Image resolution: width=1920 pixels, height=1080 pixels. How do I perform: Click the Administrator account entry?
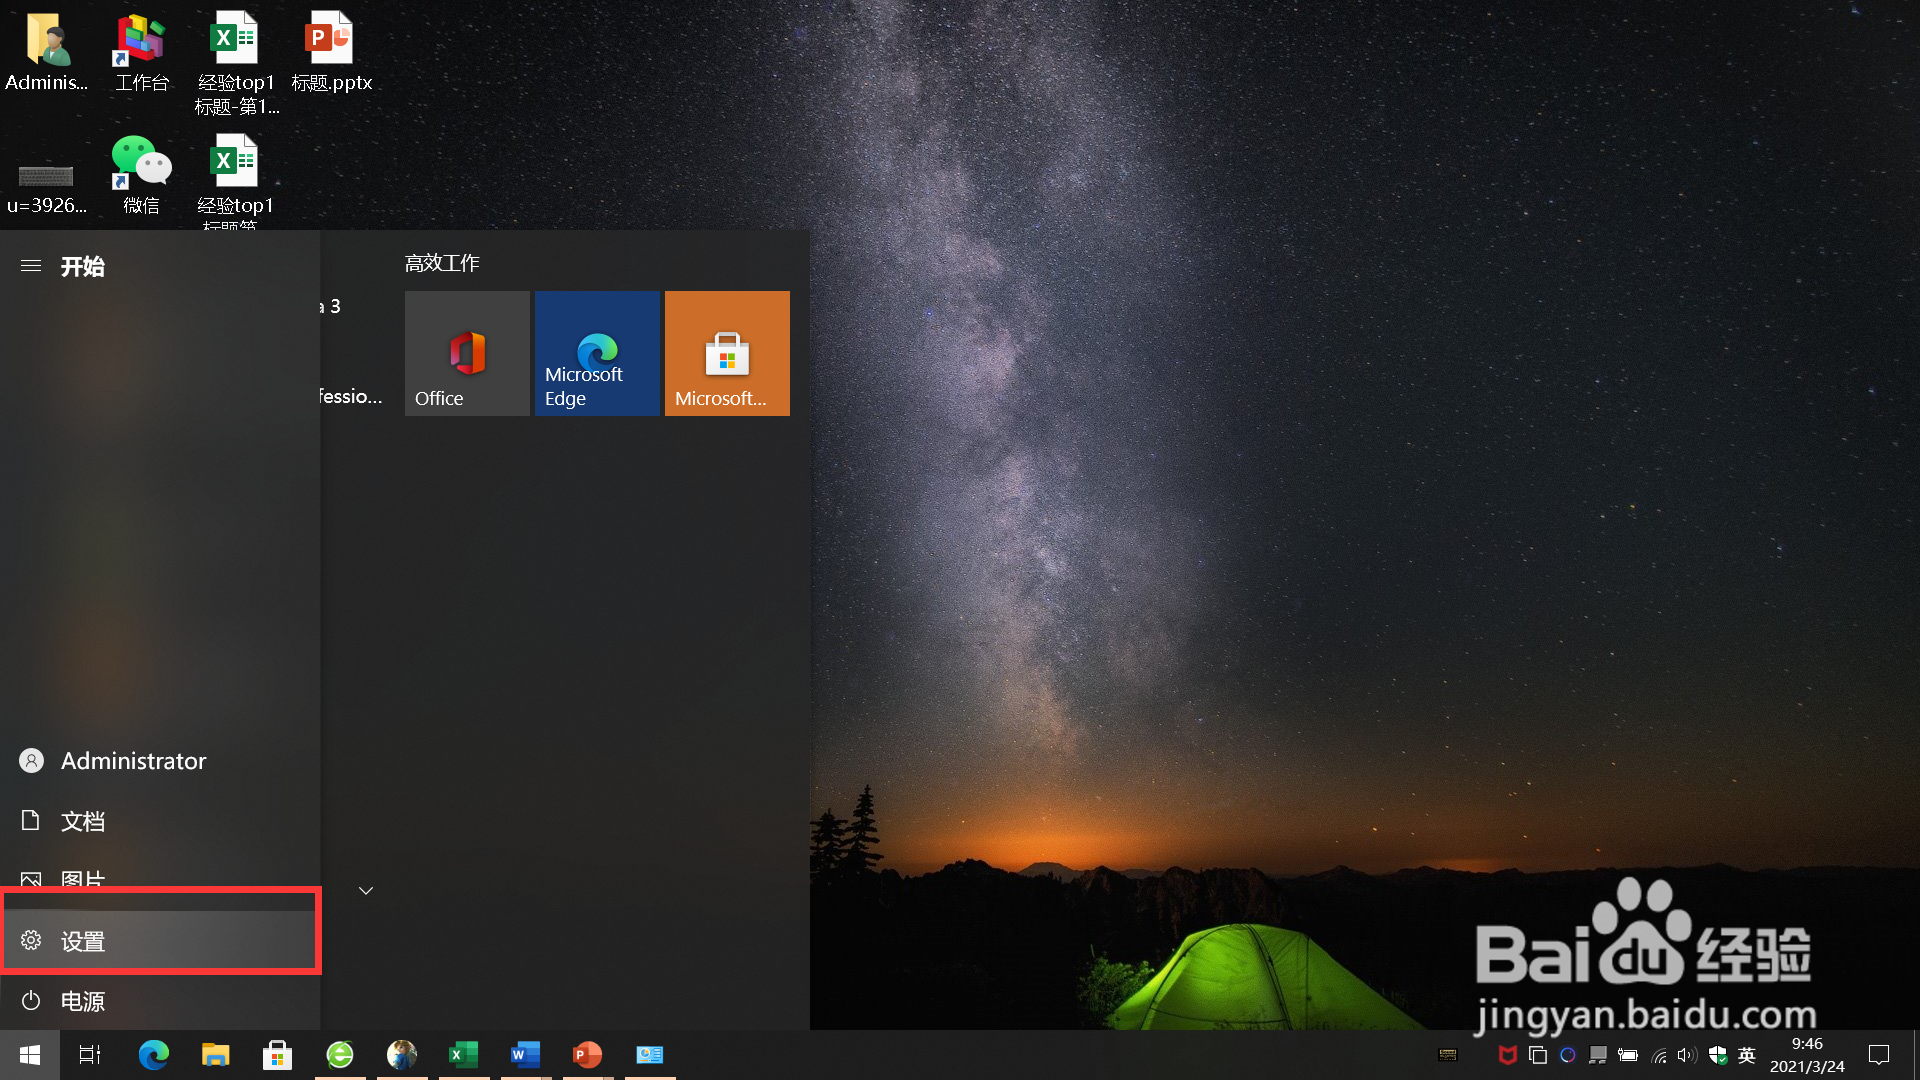click(132, 760)
